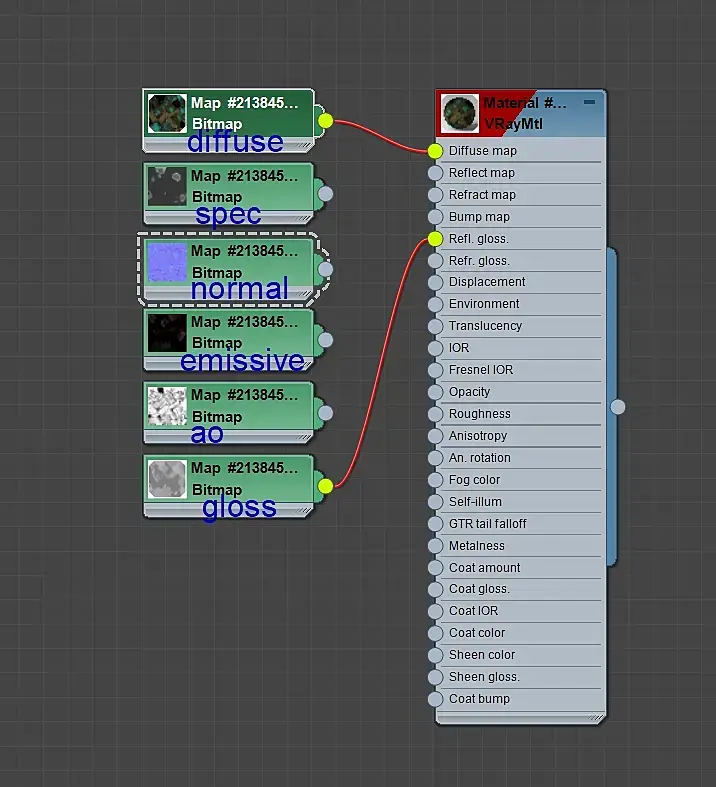The width and height of the screenshot is (716, 787).
Task: Click the Roughness input socket
Action: (x=436, y=414)
